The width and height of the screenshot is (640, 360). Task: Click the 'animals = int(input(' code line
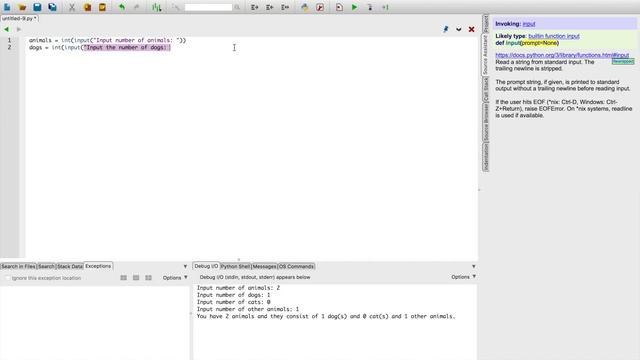(x=107, y=40)
